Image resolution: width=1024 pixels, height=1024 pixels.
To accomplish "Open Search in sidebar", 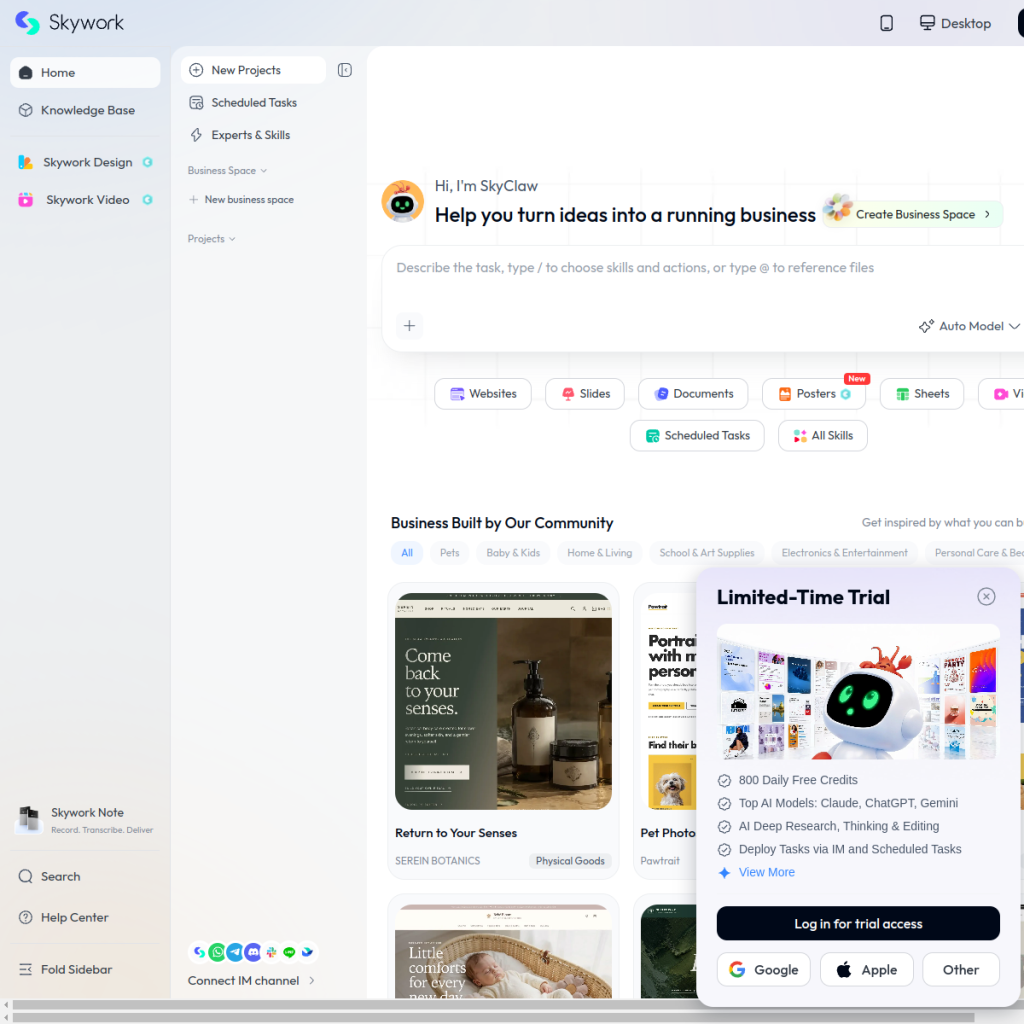I will (85, 876).
